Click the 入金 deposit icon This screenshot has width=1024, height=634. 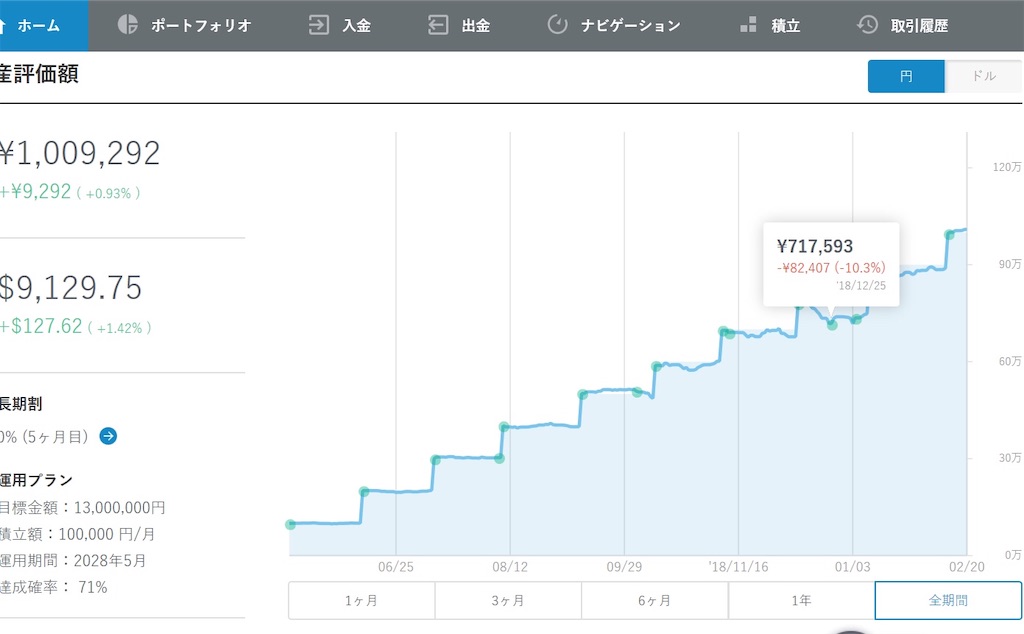(x=318, y=25)
